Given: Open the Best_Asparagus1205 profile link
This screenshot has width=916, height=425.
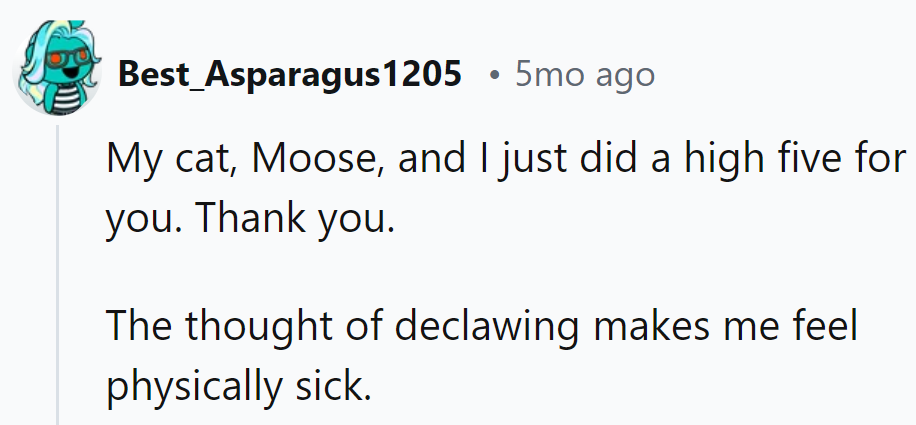Looking at the screenshot, I should click(x=290, y=74).
